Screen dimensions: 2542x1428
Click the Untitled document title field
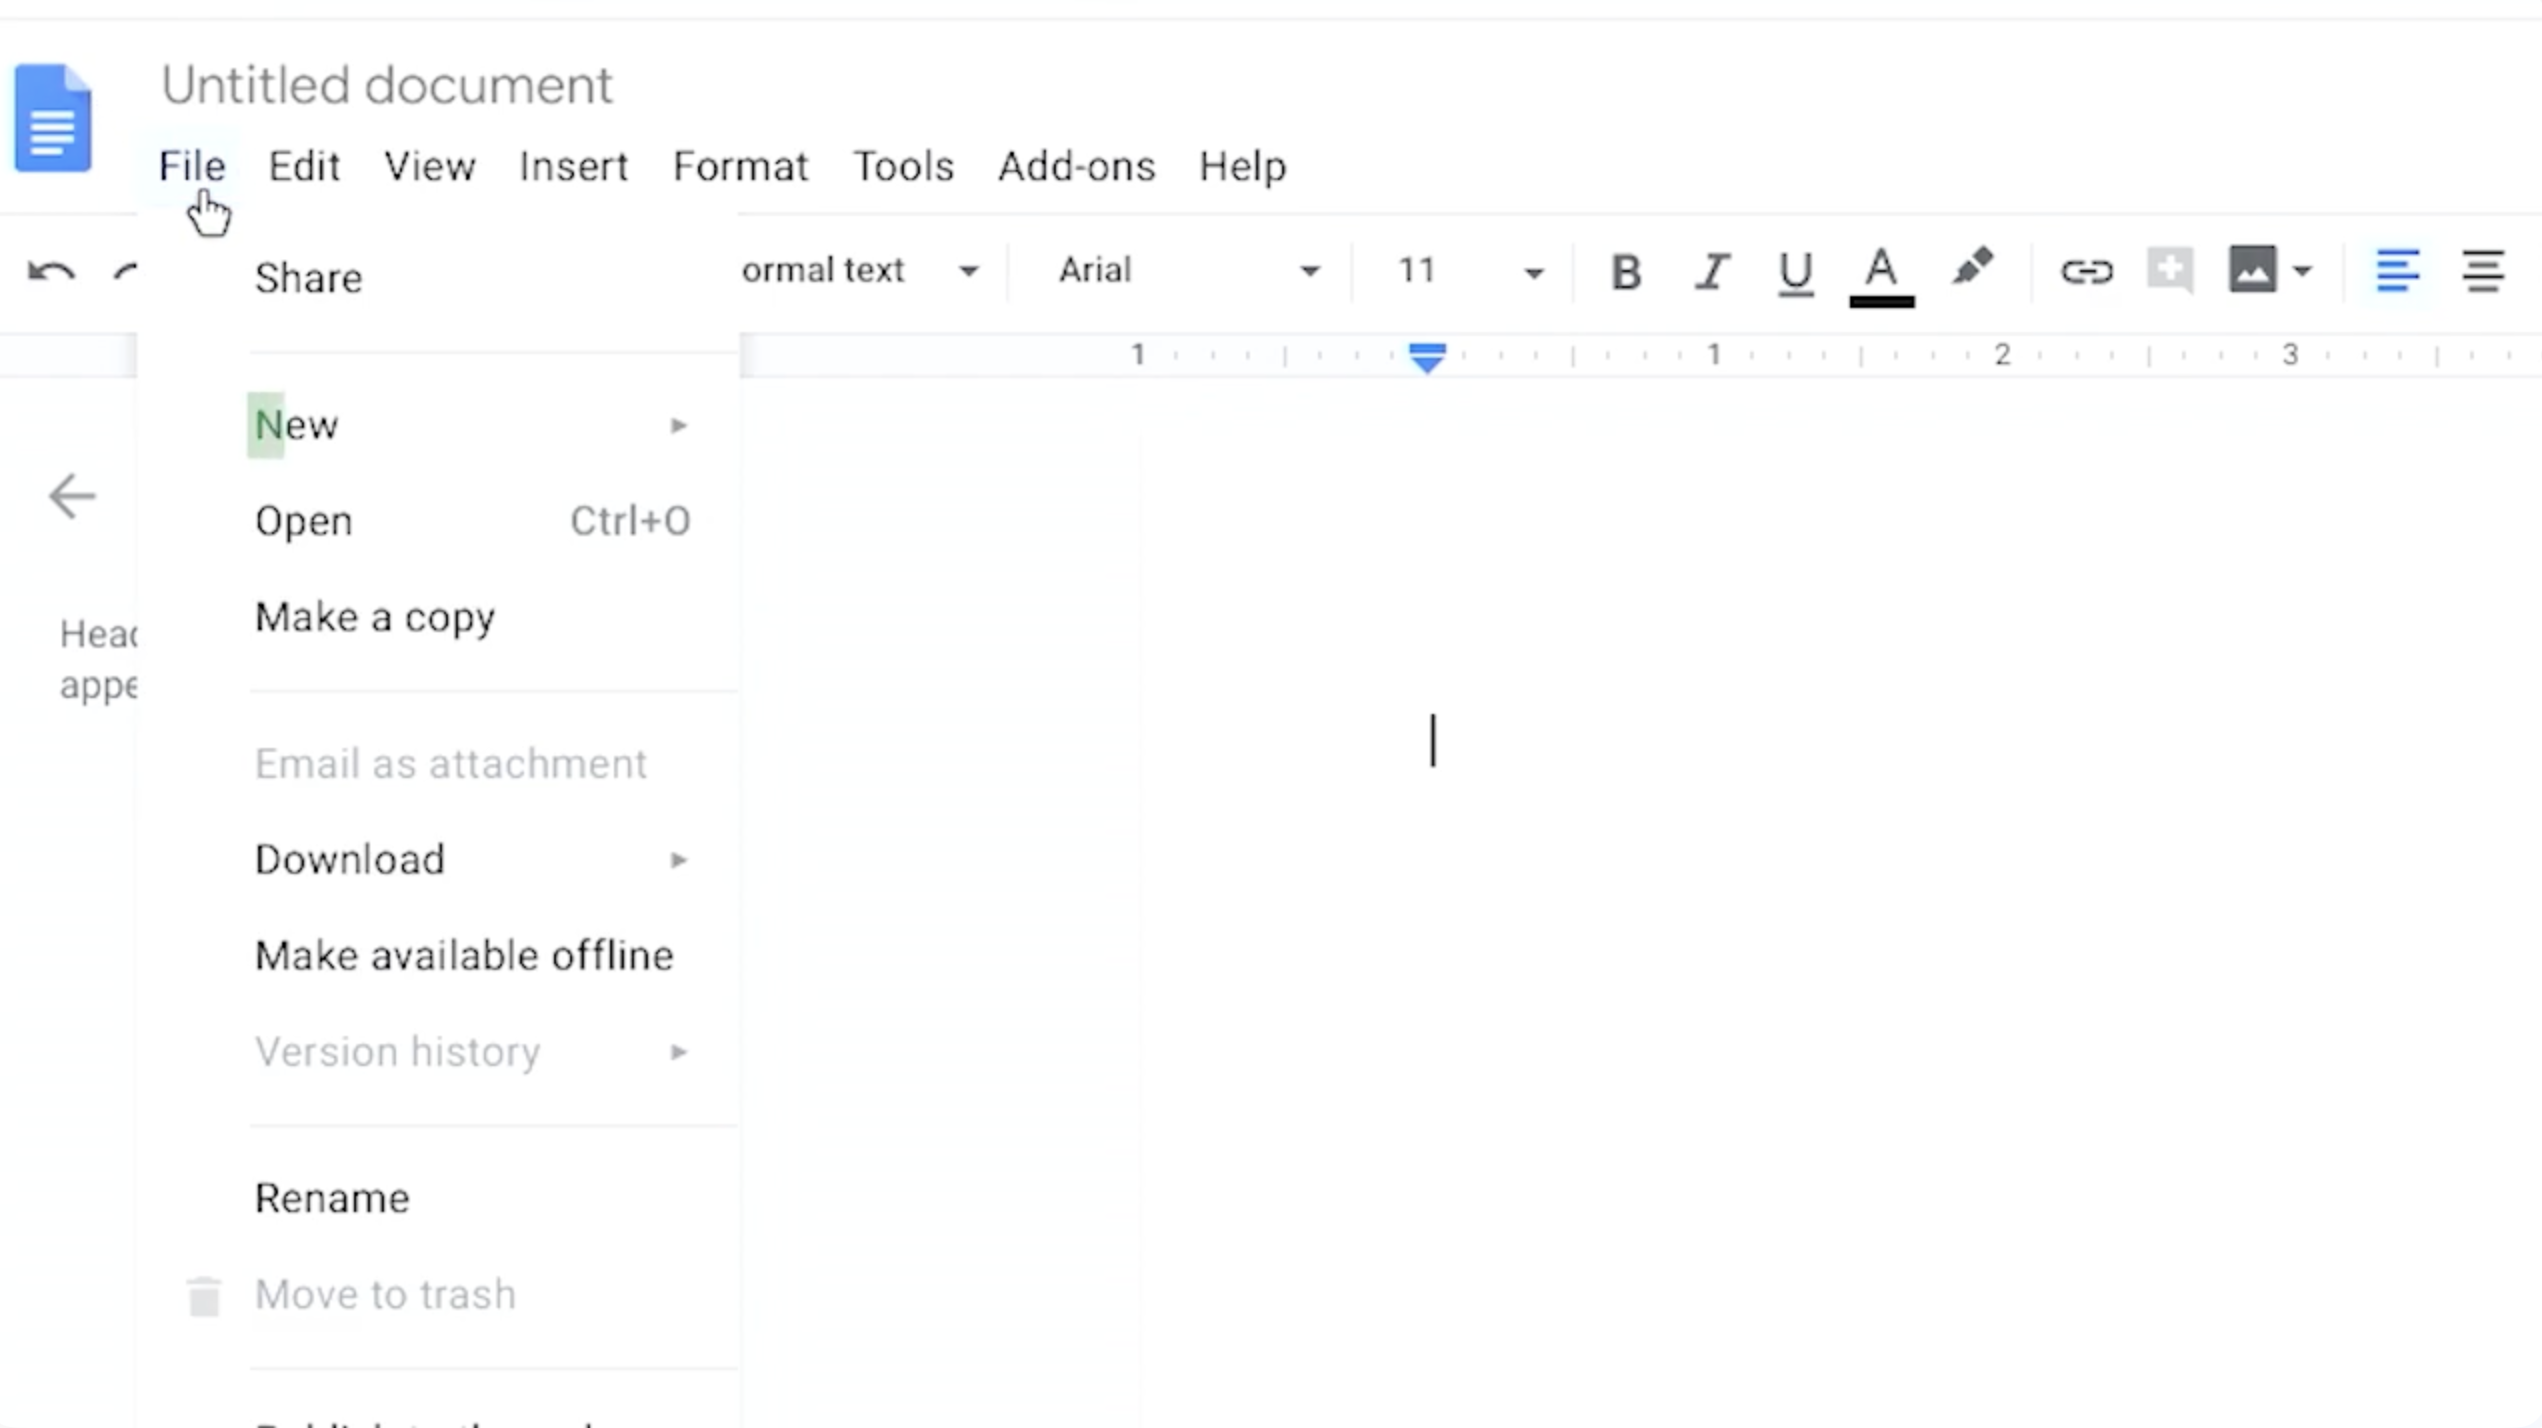click(387, 85)
